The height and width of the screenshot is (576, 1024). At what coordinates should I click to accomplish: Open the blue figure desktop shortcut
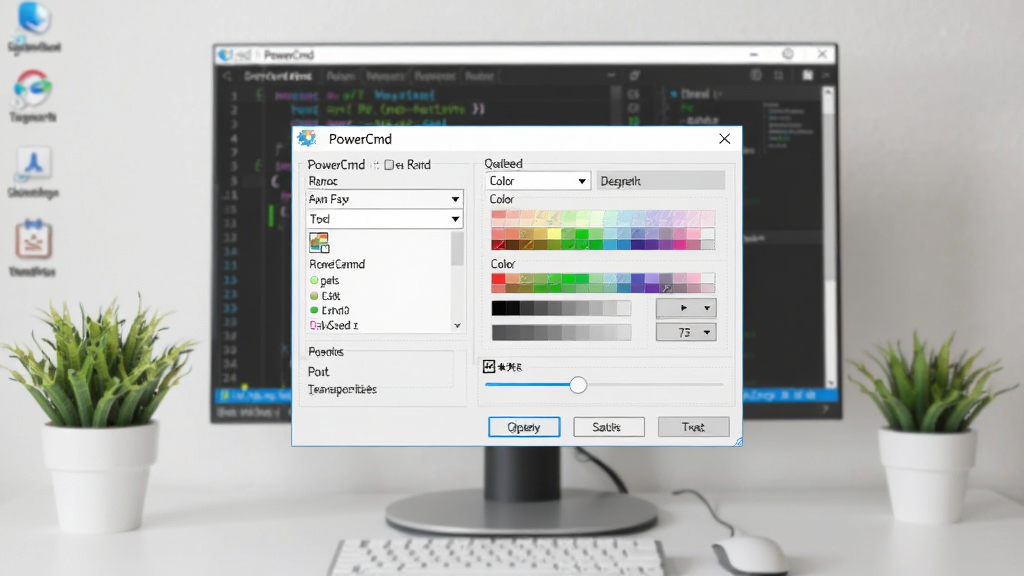click(33, 163)
